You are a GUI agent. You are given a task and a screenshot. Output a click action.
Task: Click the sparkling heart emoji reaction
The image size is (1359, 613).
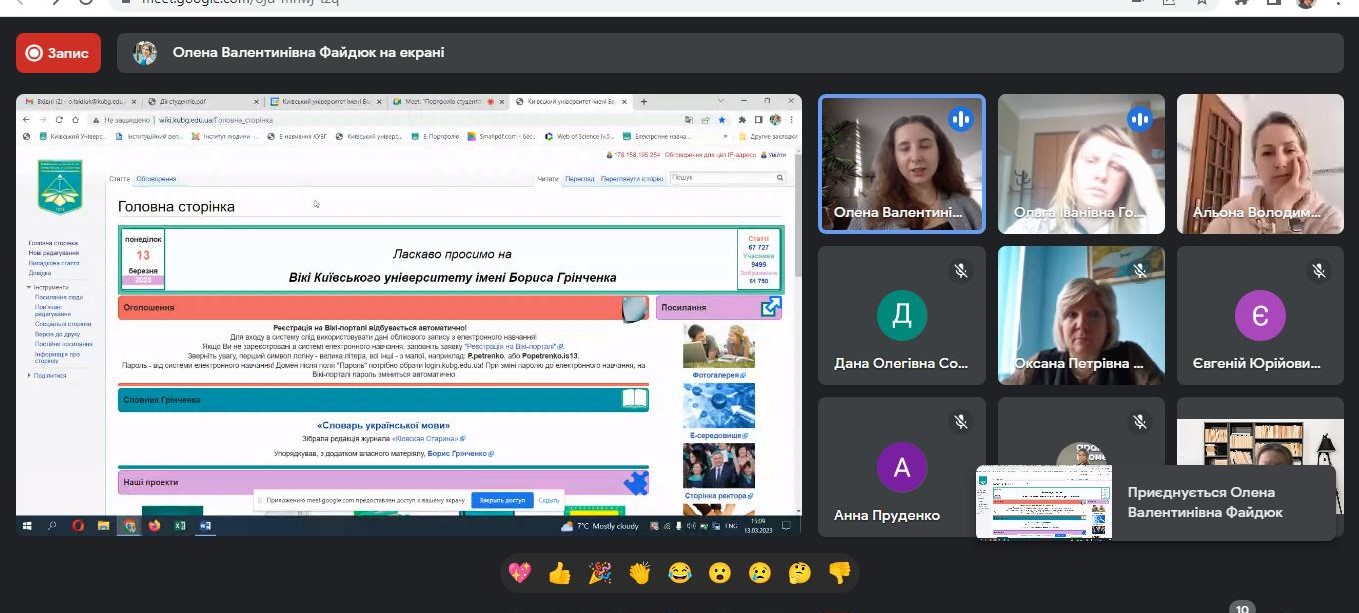(519, 573)
